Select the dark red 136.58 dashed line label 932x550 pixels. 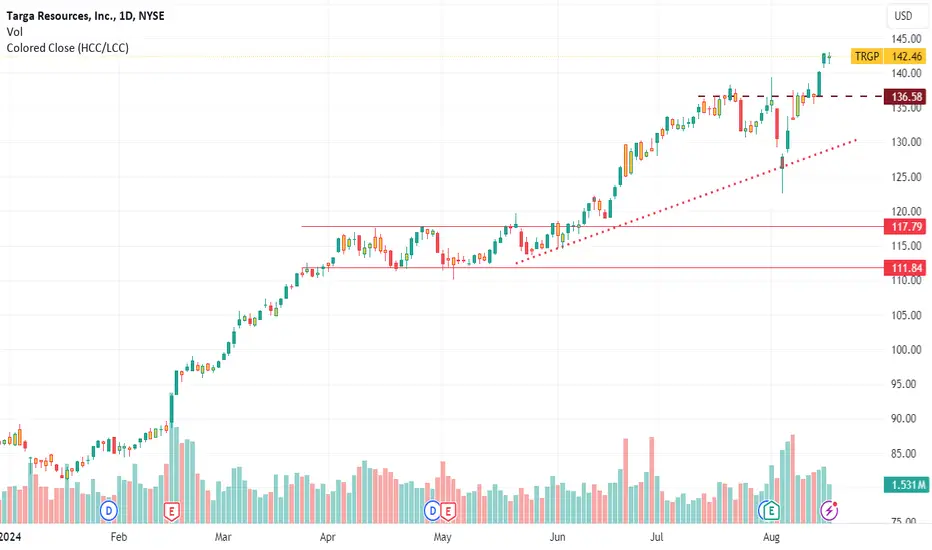coord(906,96)
